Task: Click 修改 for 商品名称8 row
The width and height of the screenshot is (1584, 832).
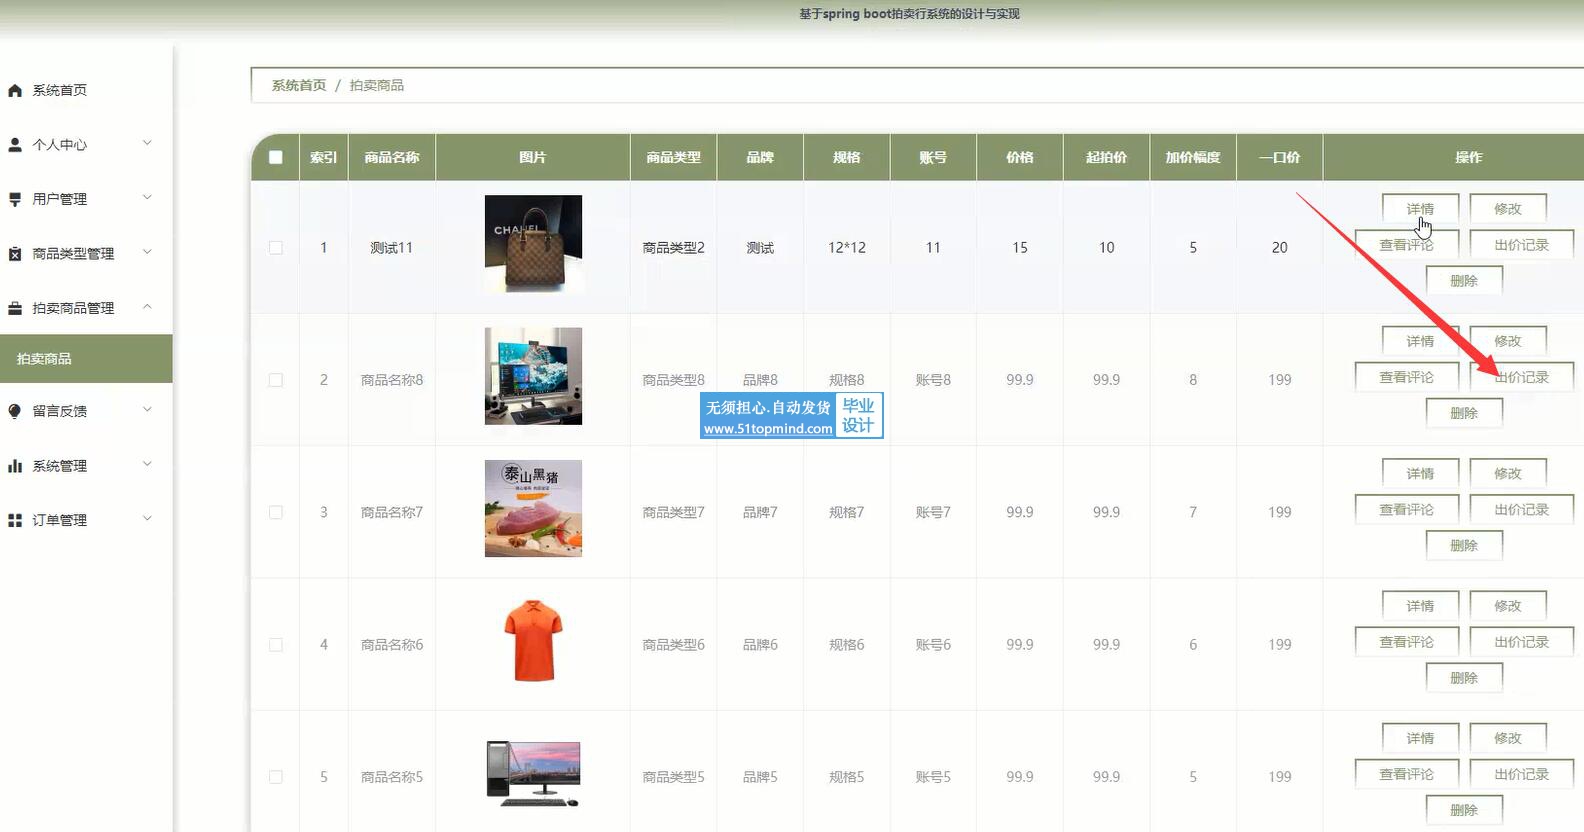Action: [1508, 341]
